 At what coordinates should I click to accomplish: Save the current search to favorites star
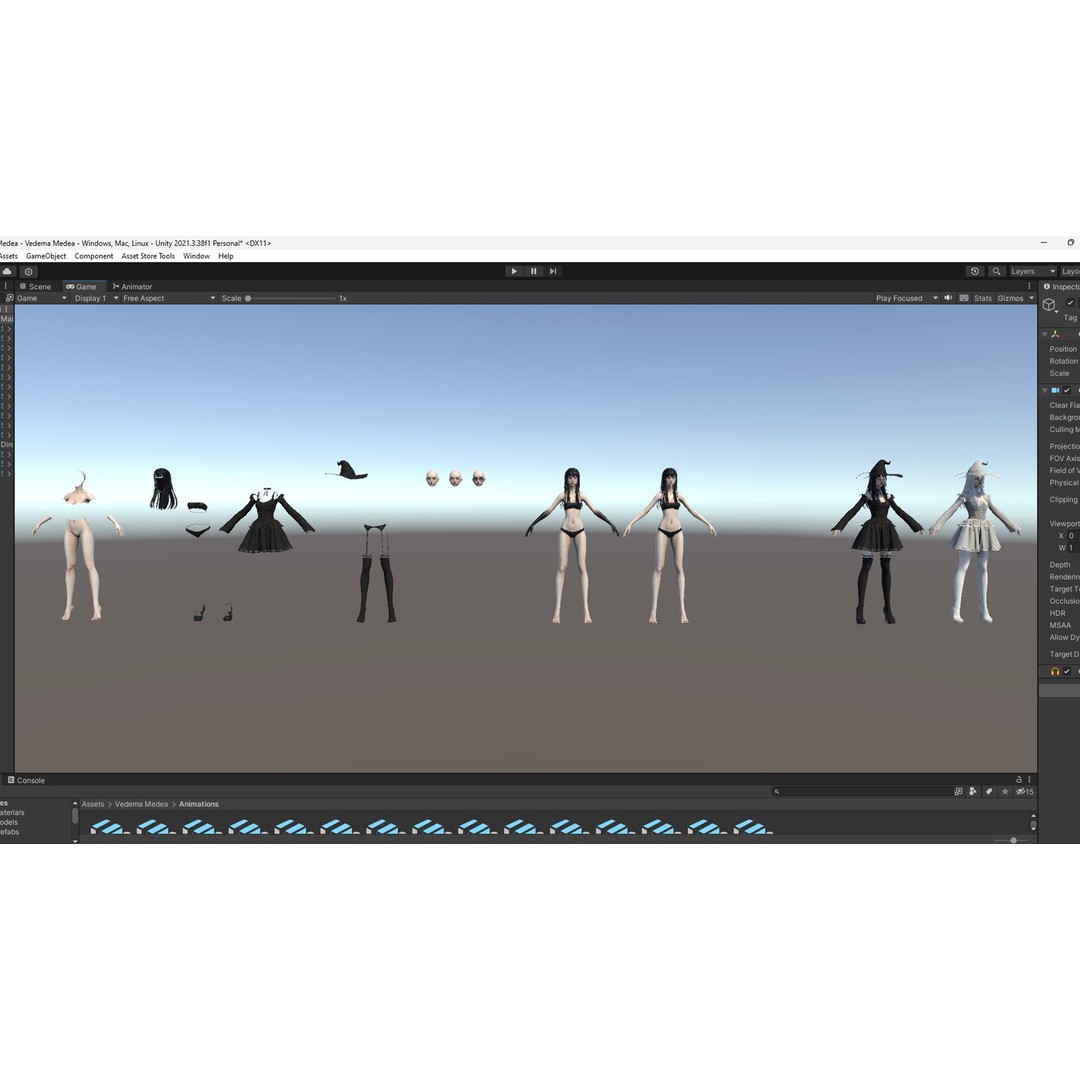pos(1005,791)
